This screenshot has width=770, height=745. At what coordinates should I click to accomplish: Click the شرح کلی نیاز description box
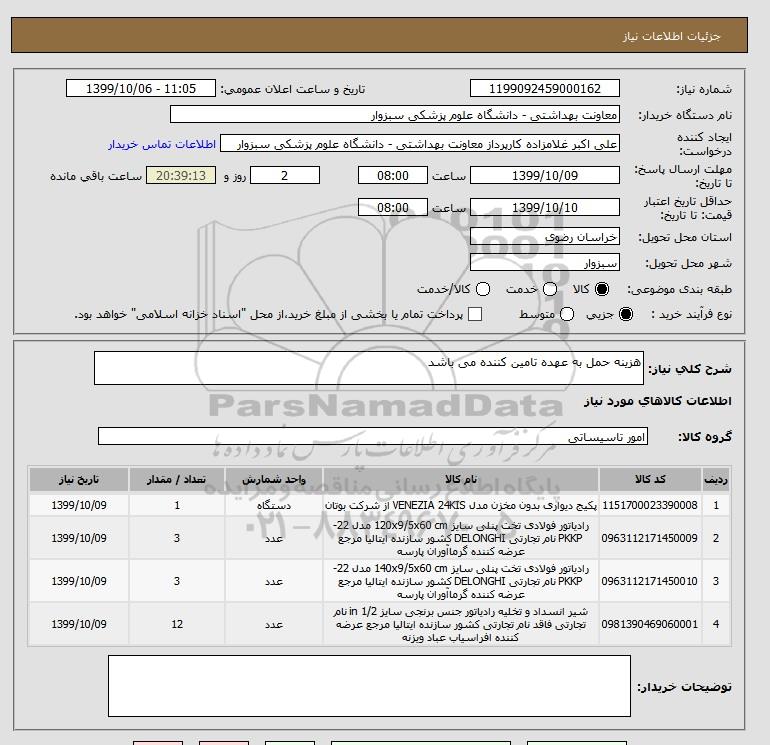point(369,368)
